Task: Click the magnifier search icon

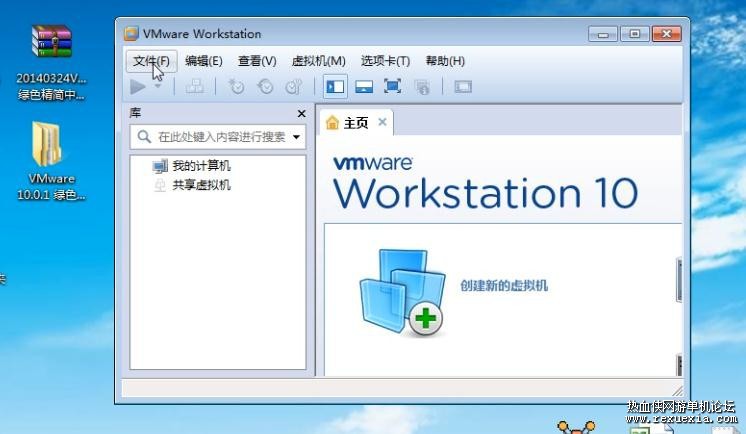Action: click(x=144, y=137)
